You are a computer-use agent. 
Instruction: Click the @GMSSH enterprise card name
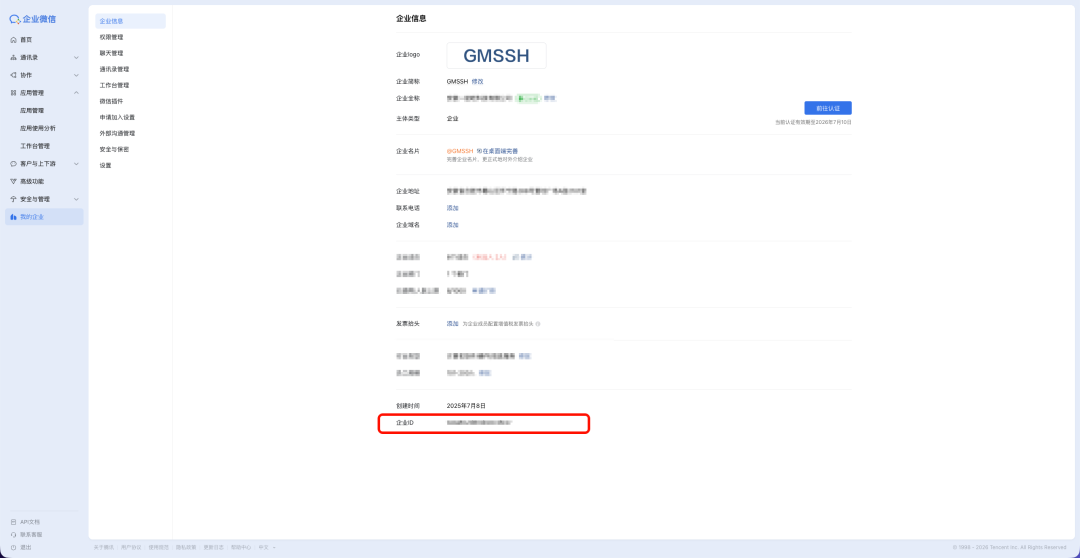(x=460, y=151)
